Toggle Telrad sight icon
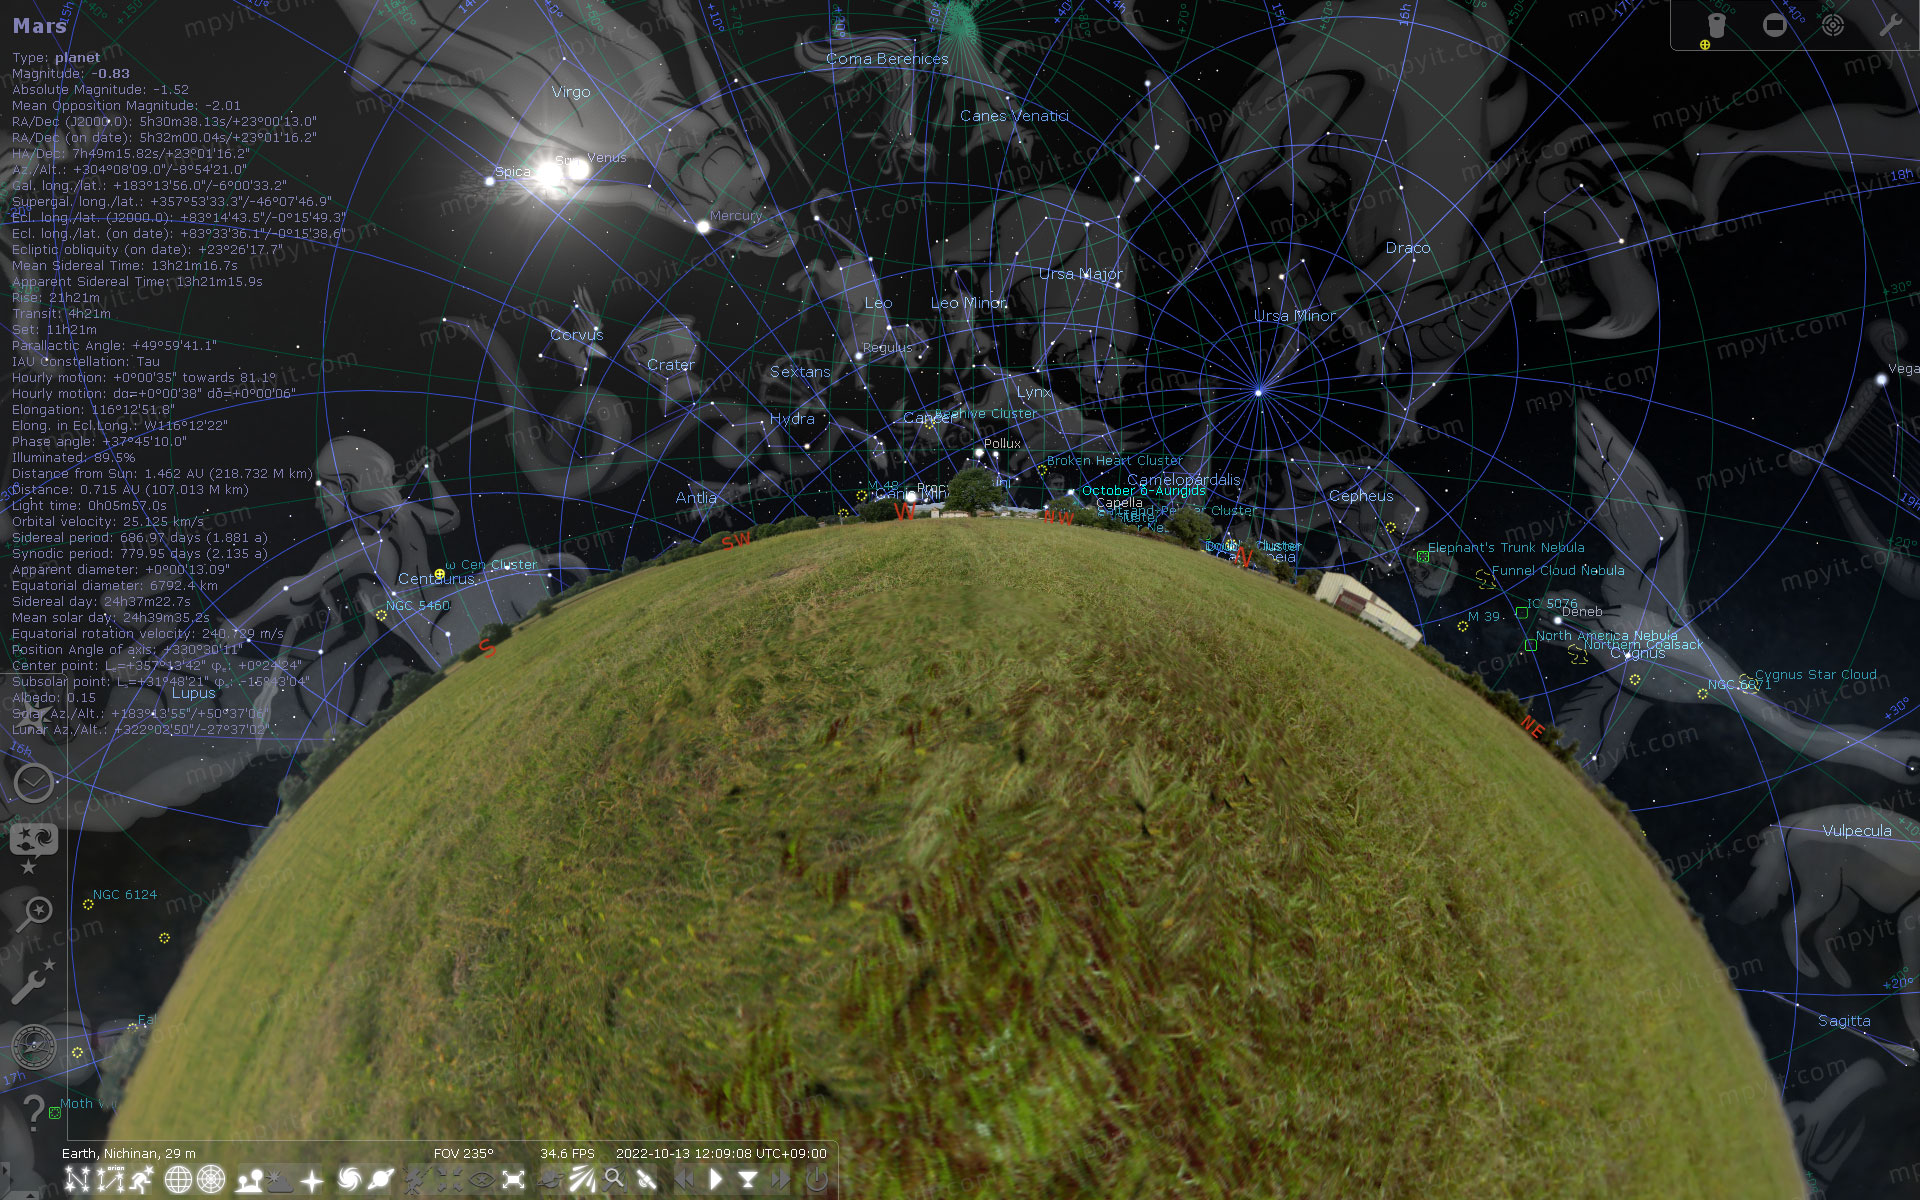Image resolution: width=1920 pixels, height=1200 pixels. [x=1832, y=25]
